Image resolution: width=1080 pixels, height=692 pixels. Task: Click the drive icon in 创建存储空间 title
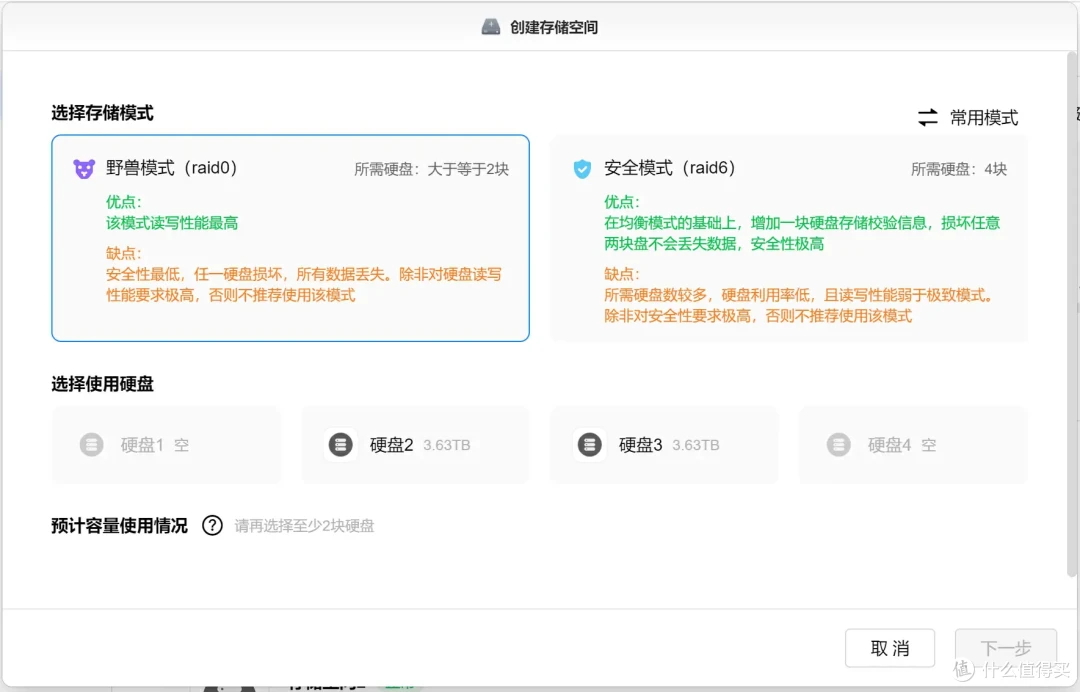[490, 27]
